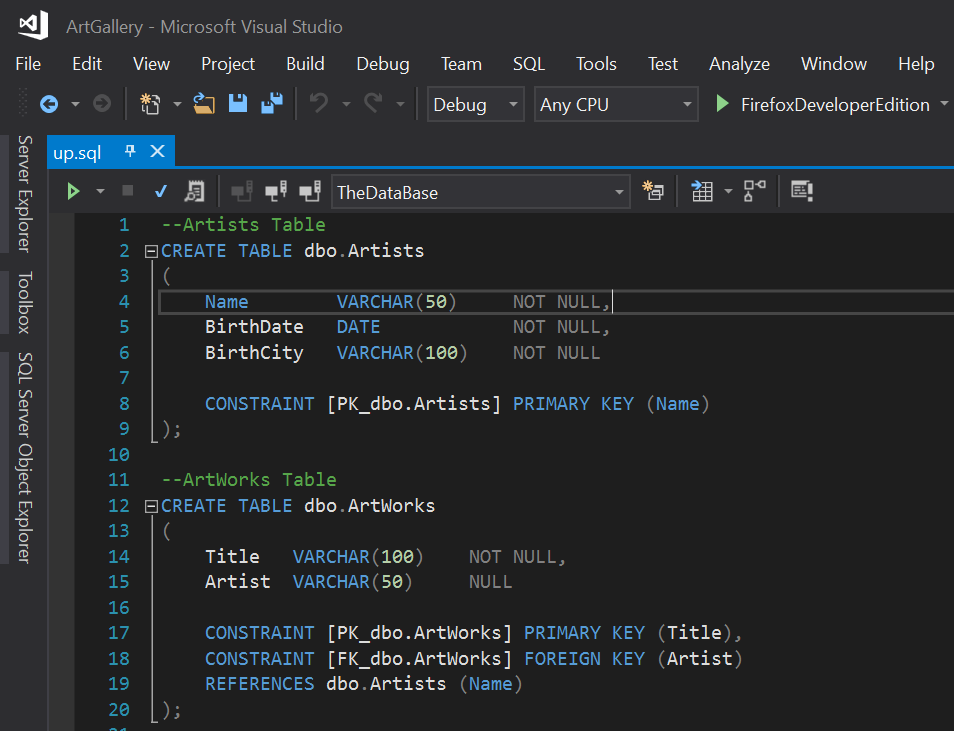Viewport: 954px width, 731px height.
Task: Start debugging with FirefoxDeveloperEdition
Action: tap(825, 104)
